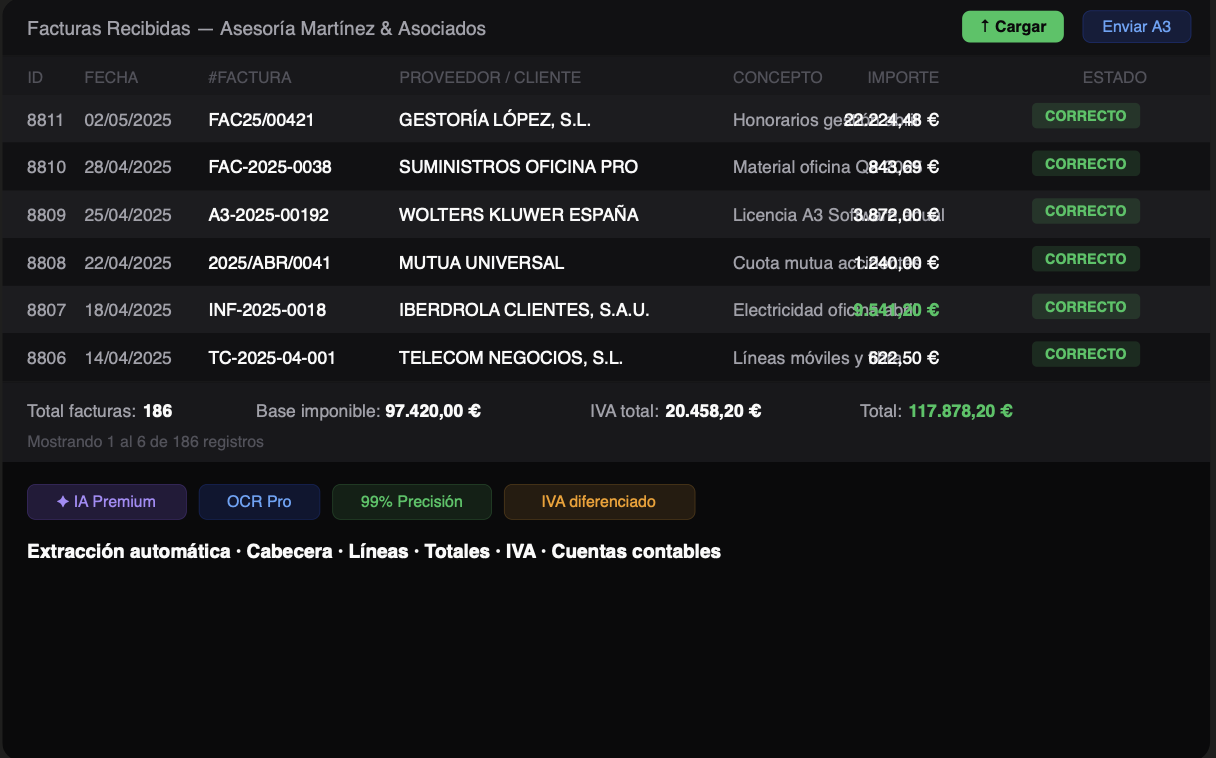The width and height of the screenshot is (1216, 758).
Task: Click CORRECTO status for IBERDROLA row
Action: point(1086,307)
